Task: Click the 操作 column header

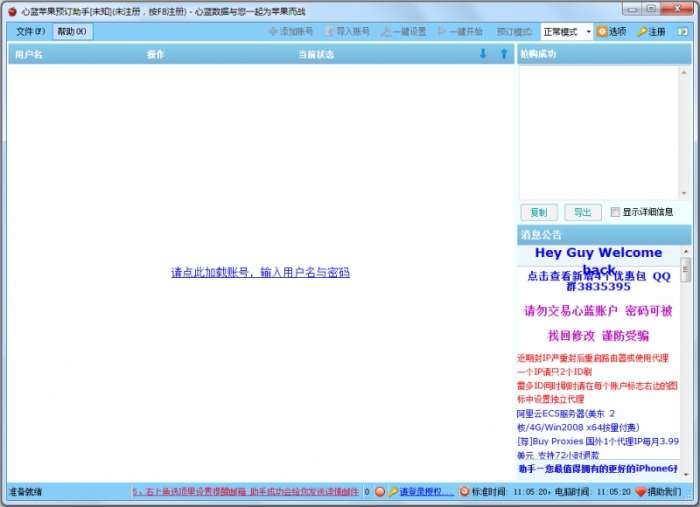Action: coord(155,54)
